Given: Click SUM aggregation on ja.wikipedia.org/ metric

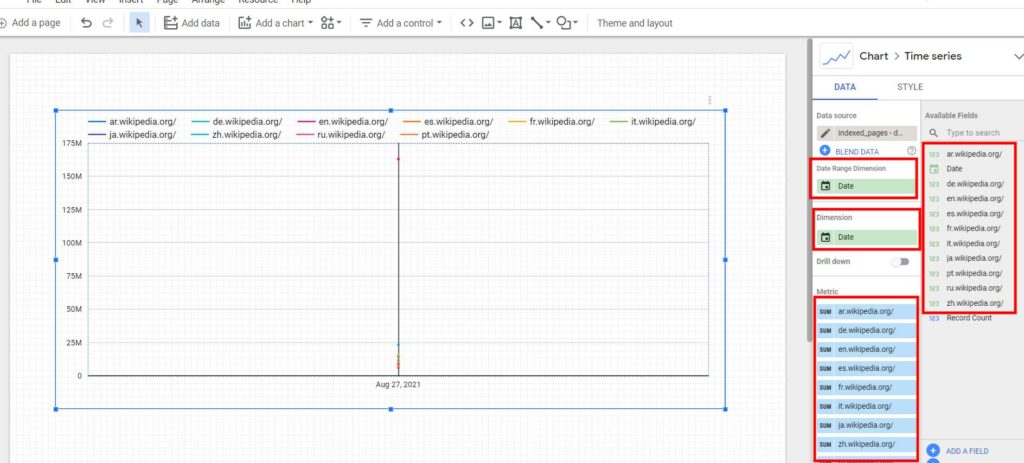Looking at the screenshot, I should point(825,425).
